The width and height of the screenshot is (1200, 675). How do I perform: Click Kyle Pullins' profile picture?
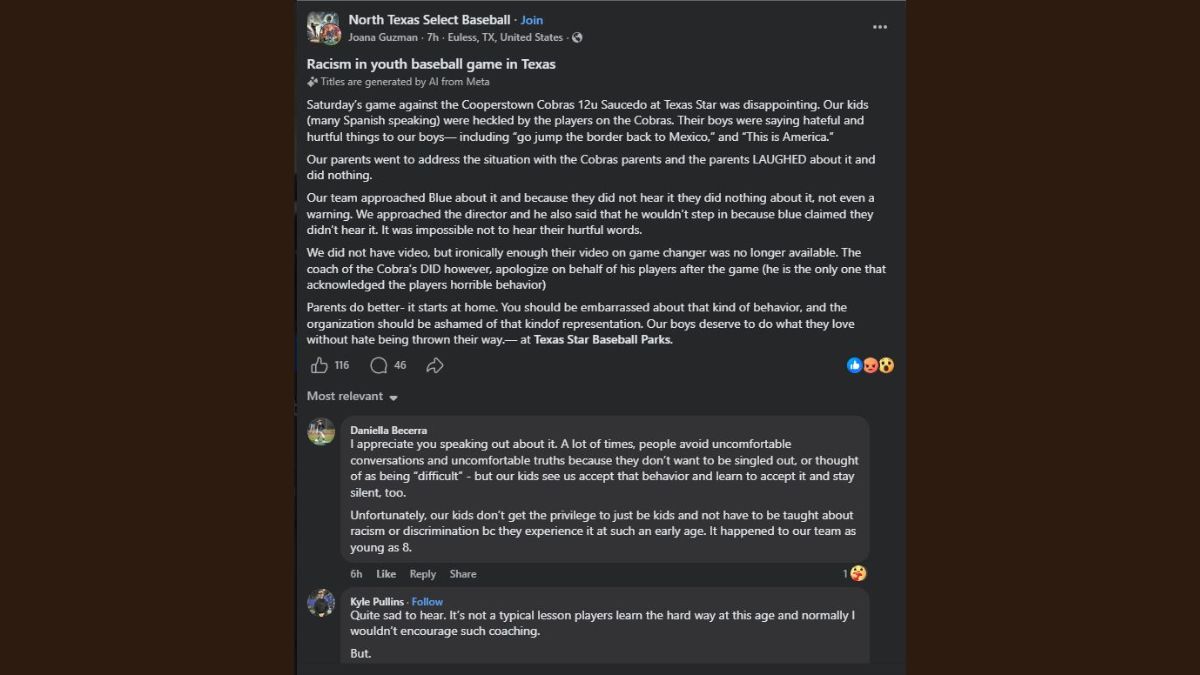(321, 603)
